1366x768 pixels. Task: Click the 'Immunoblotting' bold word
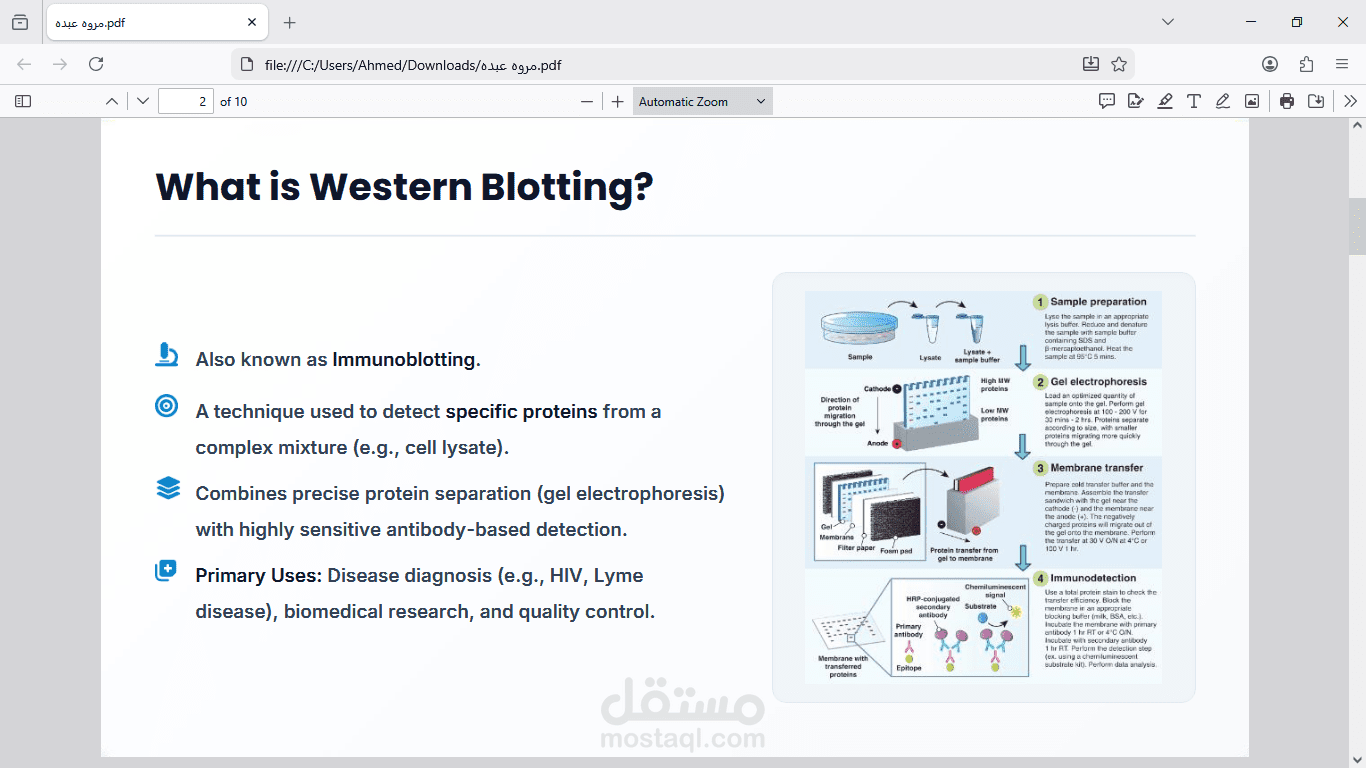(x=404, y=360)
